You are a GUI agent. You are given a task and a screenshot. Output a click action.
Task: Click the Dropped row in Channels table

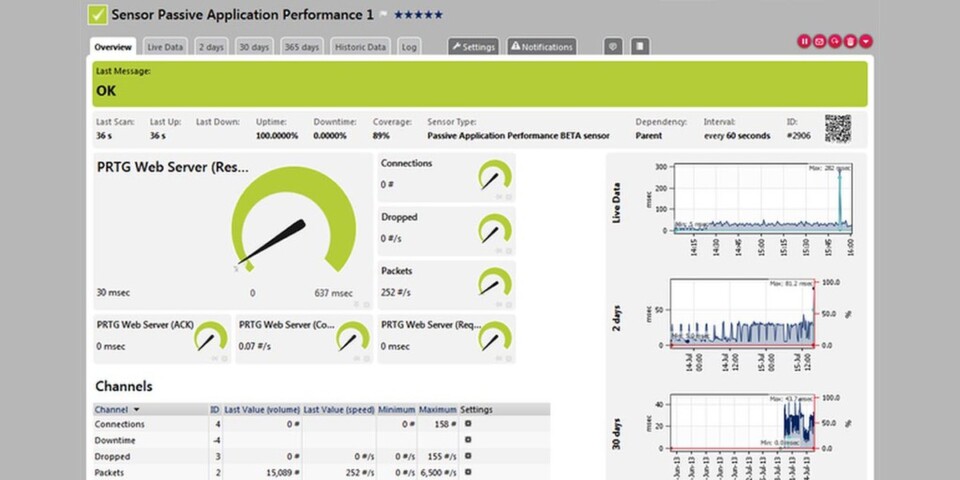tap(321, 456)
